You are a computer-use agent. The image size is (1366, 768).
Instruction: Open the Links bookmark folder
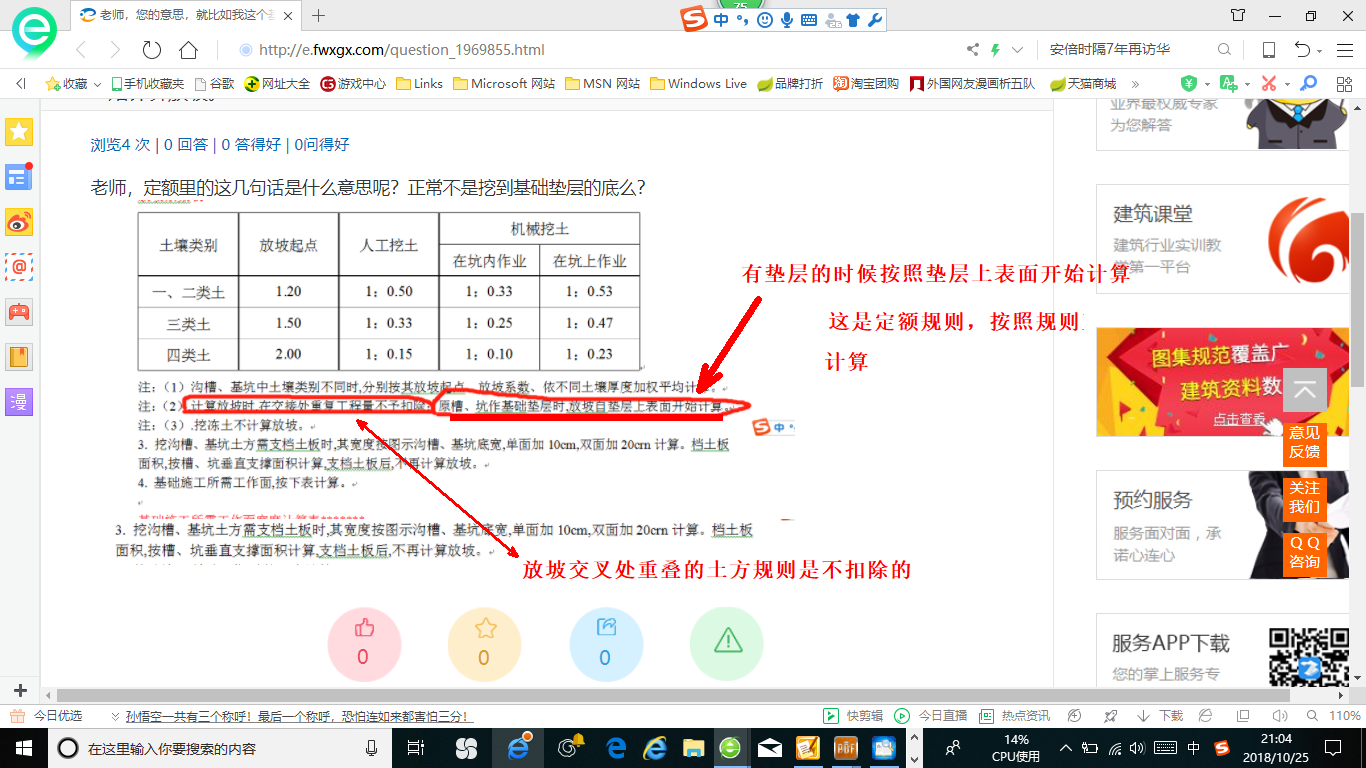(420, 84)
